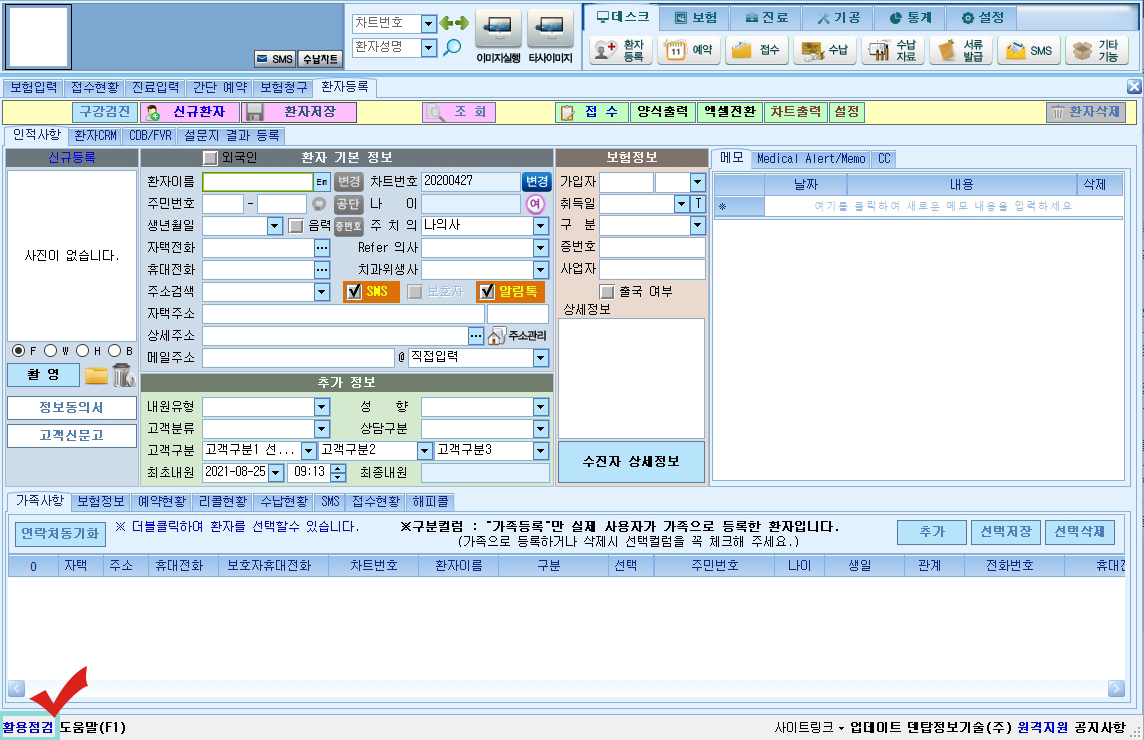Open the 주치의 dropdown

541,226
